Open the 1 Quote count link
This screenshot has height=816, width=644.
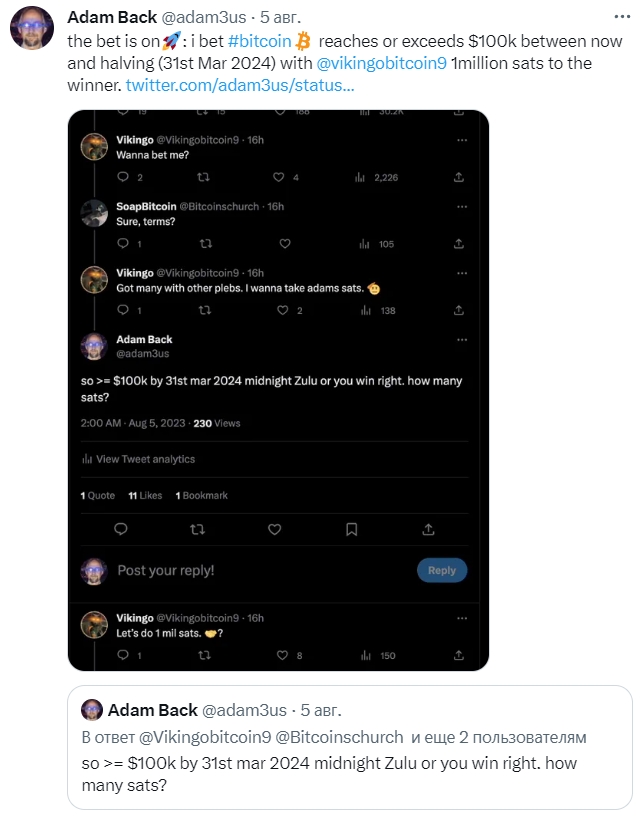(98, 495)
